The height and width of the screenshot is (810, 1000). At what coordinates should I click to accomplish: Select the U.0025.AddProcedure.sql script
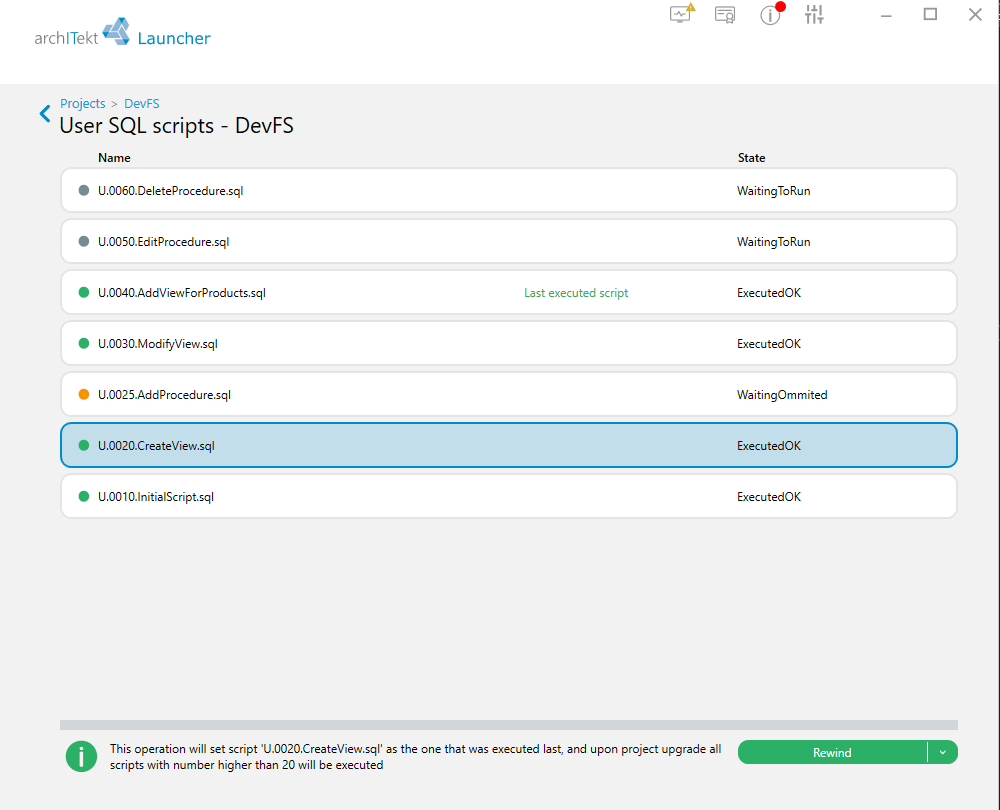(x=509, y=394)
